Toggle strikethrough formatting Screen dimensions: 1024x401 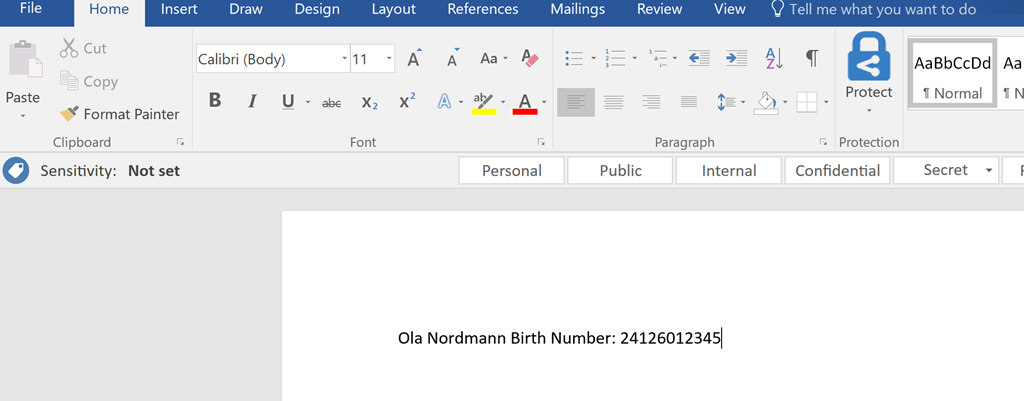pyautogui.click(x=332, y=103)
